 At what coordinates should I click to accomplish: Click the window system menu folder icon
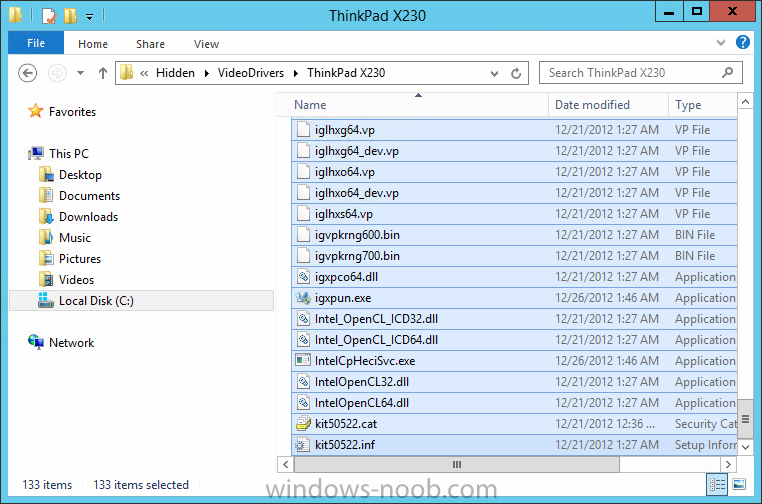point(15,15)
